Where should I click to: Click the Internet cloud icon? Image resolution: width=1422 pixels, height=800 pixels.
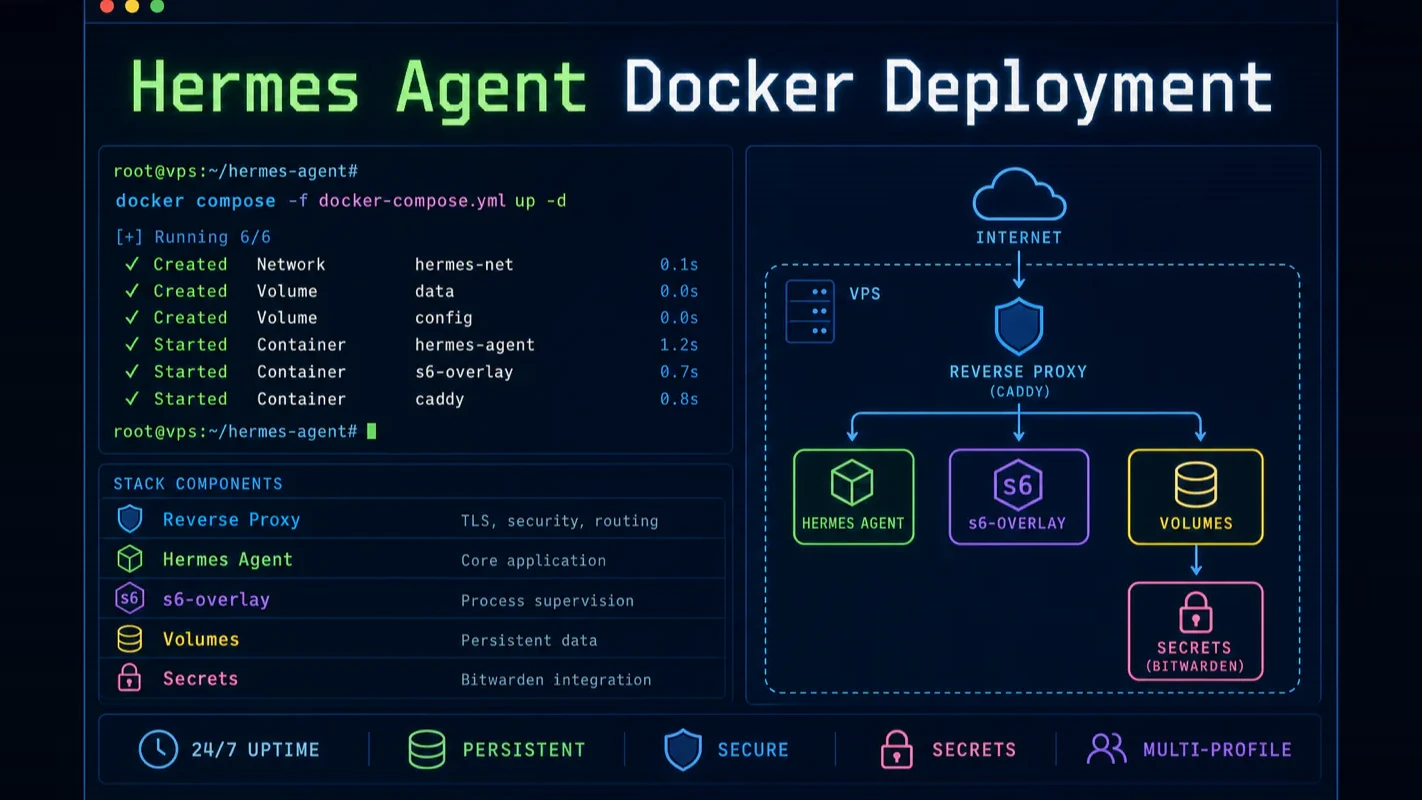[1019, 194]
